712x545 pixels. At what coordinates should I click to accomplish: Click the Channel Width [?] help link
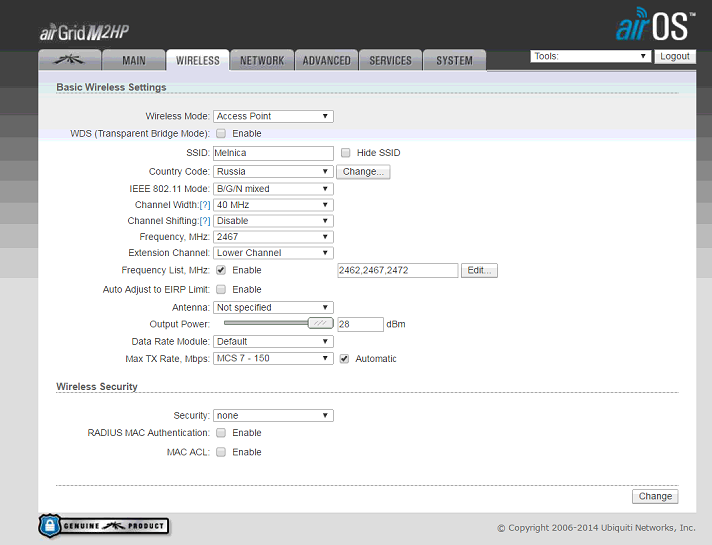click(205, 205)
